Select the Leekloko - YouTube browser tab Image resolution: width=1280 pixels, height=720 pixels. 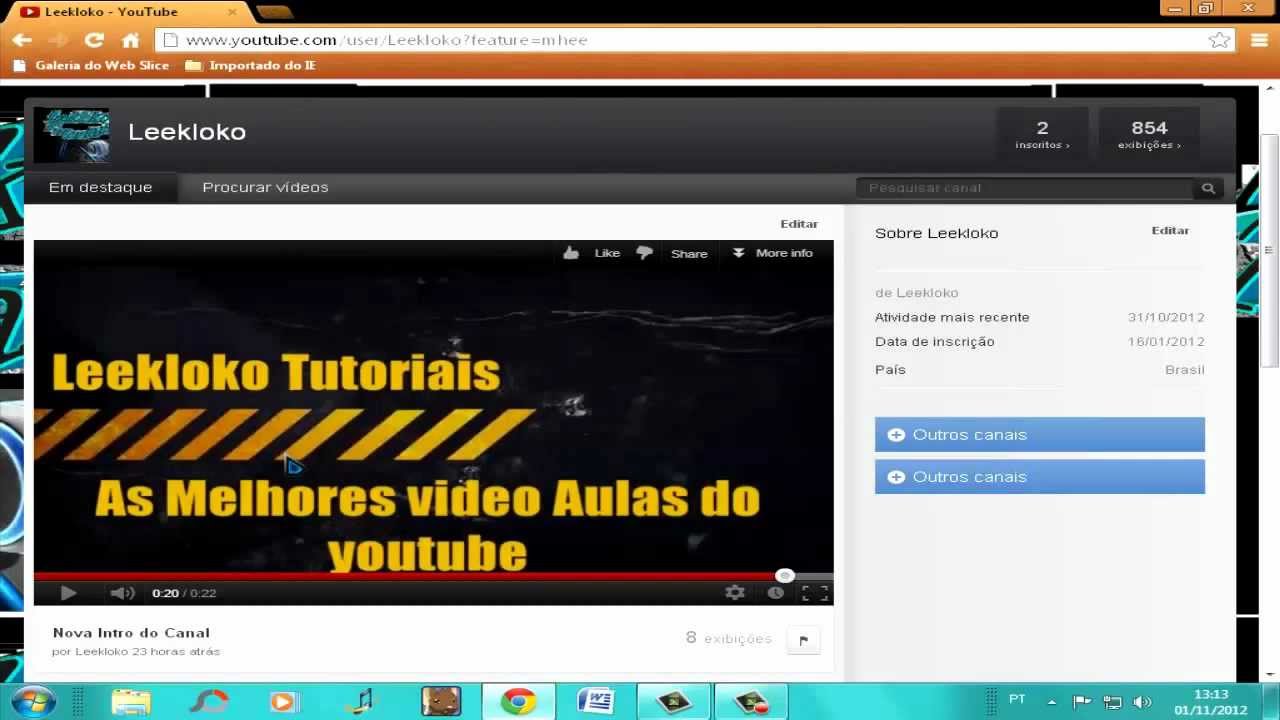tap(124, 12)
